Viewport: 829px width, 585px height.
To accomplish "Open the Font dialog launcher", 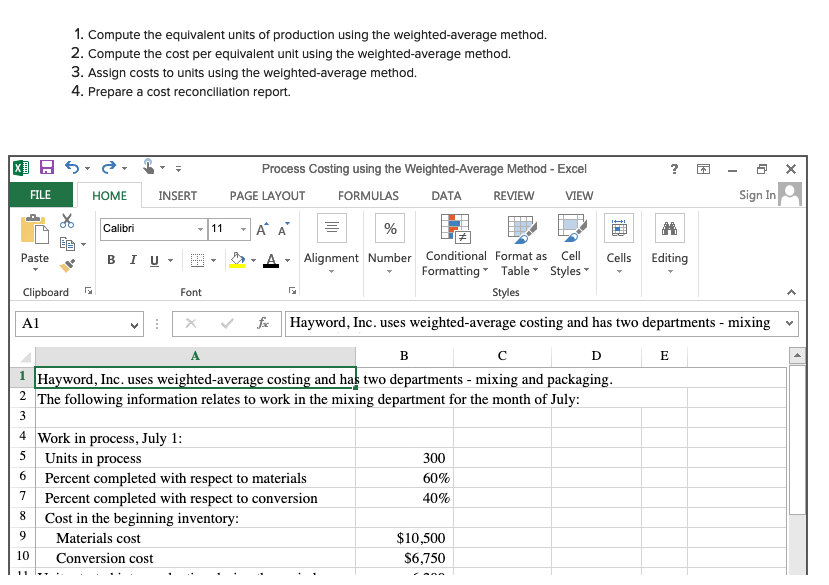I will [x=292, y=290].
